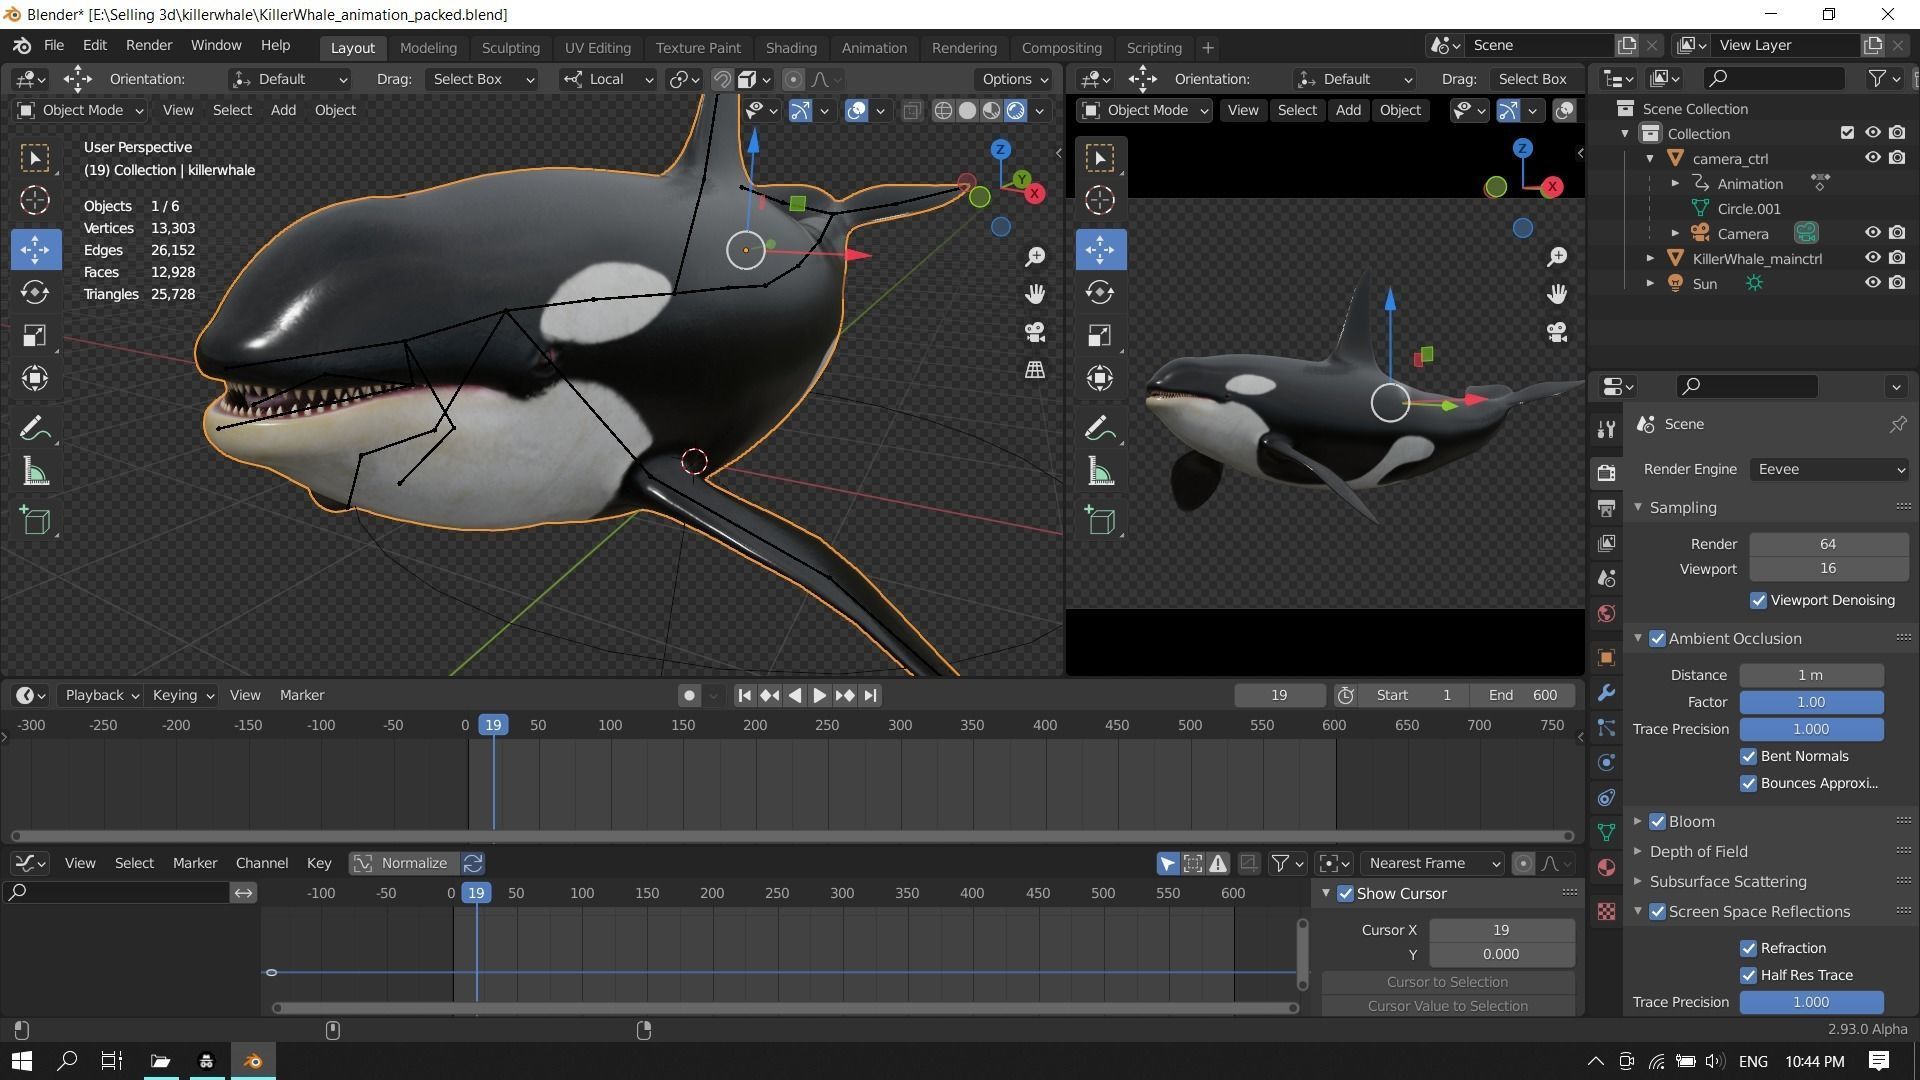Open the Nearest Frame snapping dropdown
1920x1080 pixels.
(x=1432, y=864)
